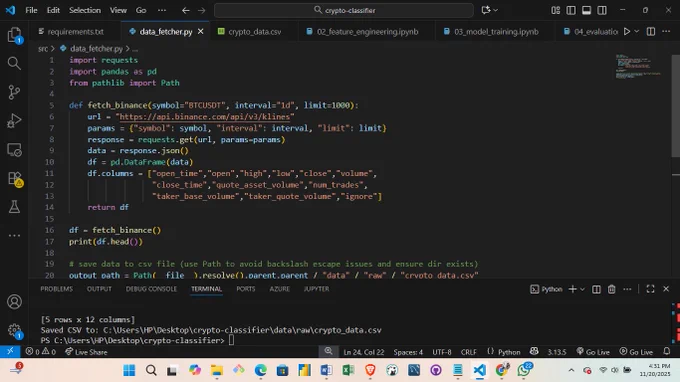Image resolution: width=680 pixels, height=382 pixels.
Task: Split the terminal
Action: (x=596, y=289)
